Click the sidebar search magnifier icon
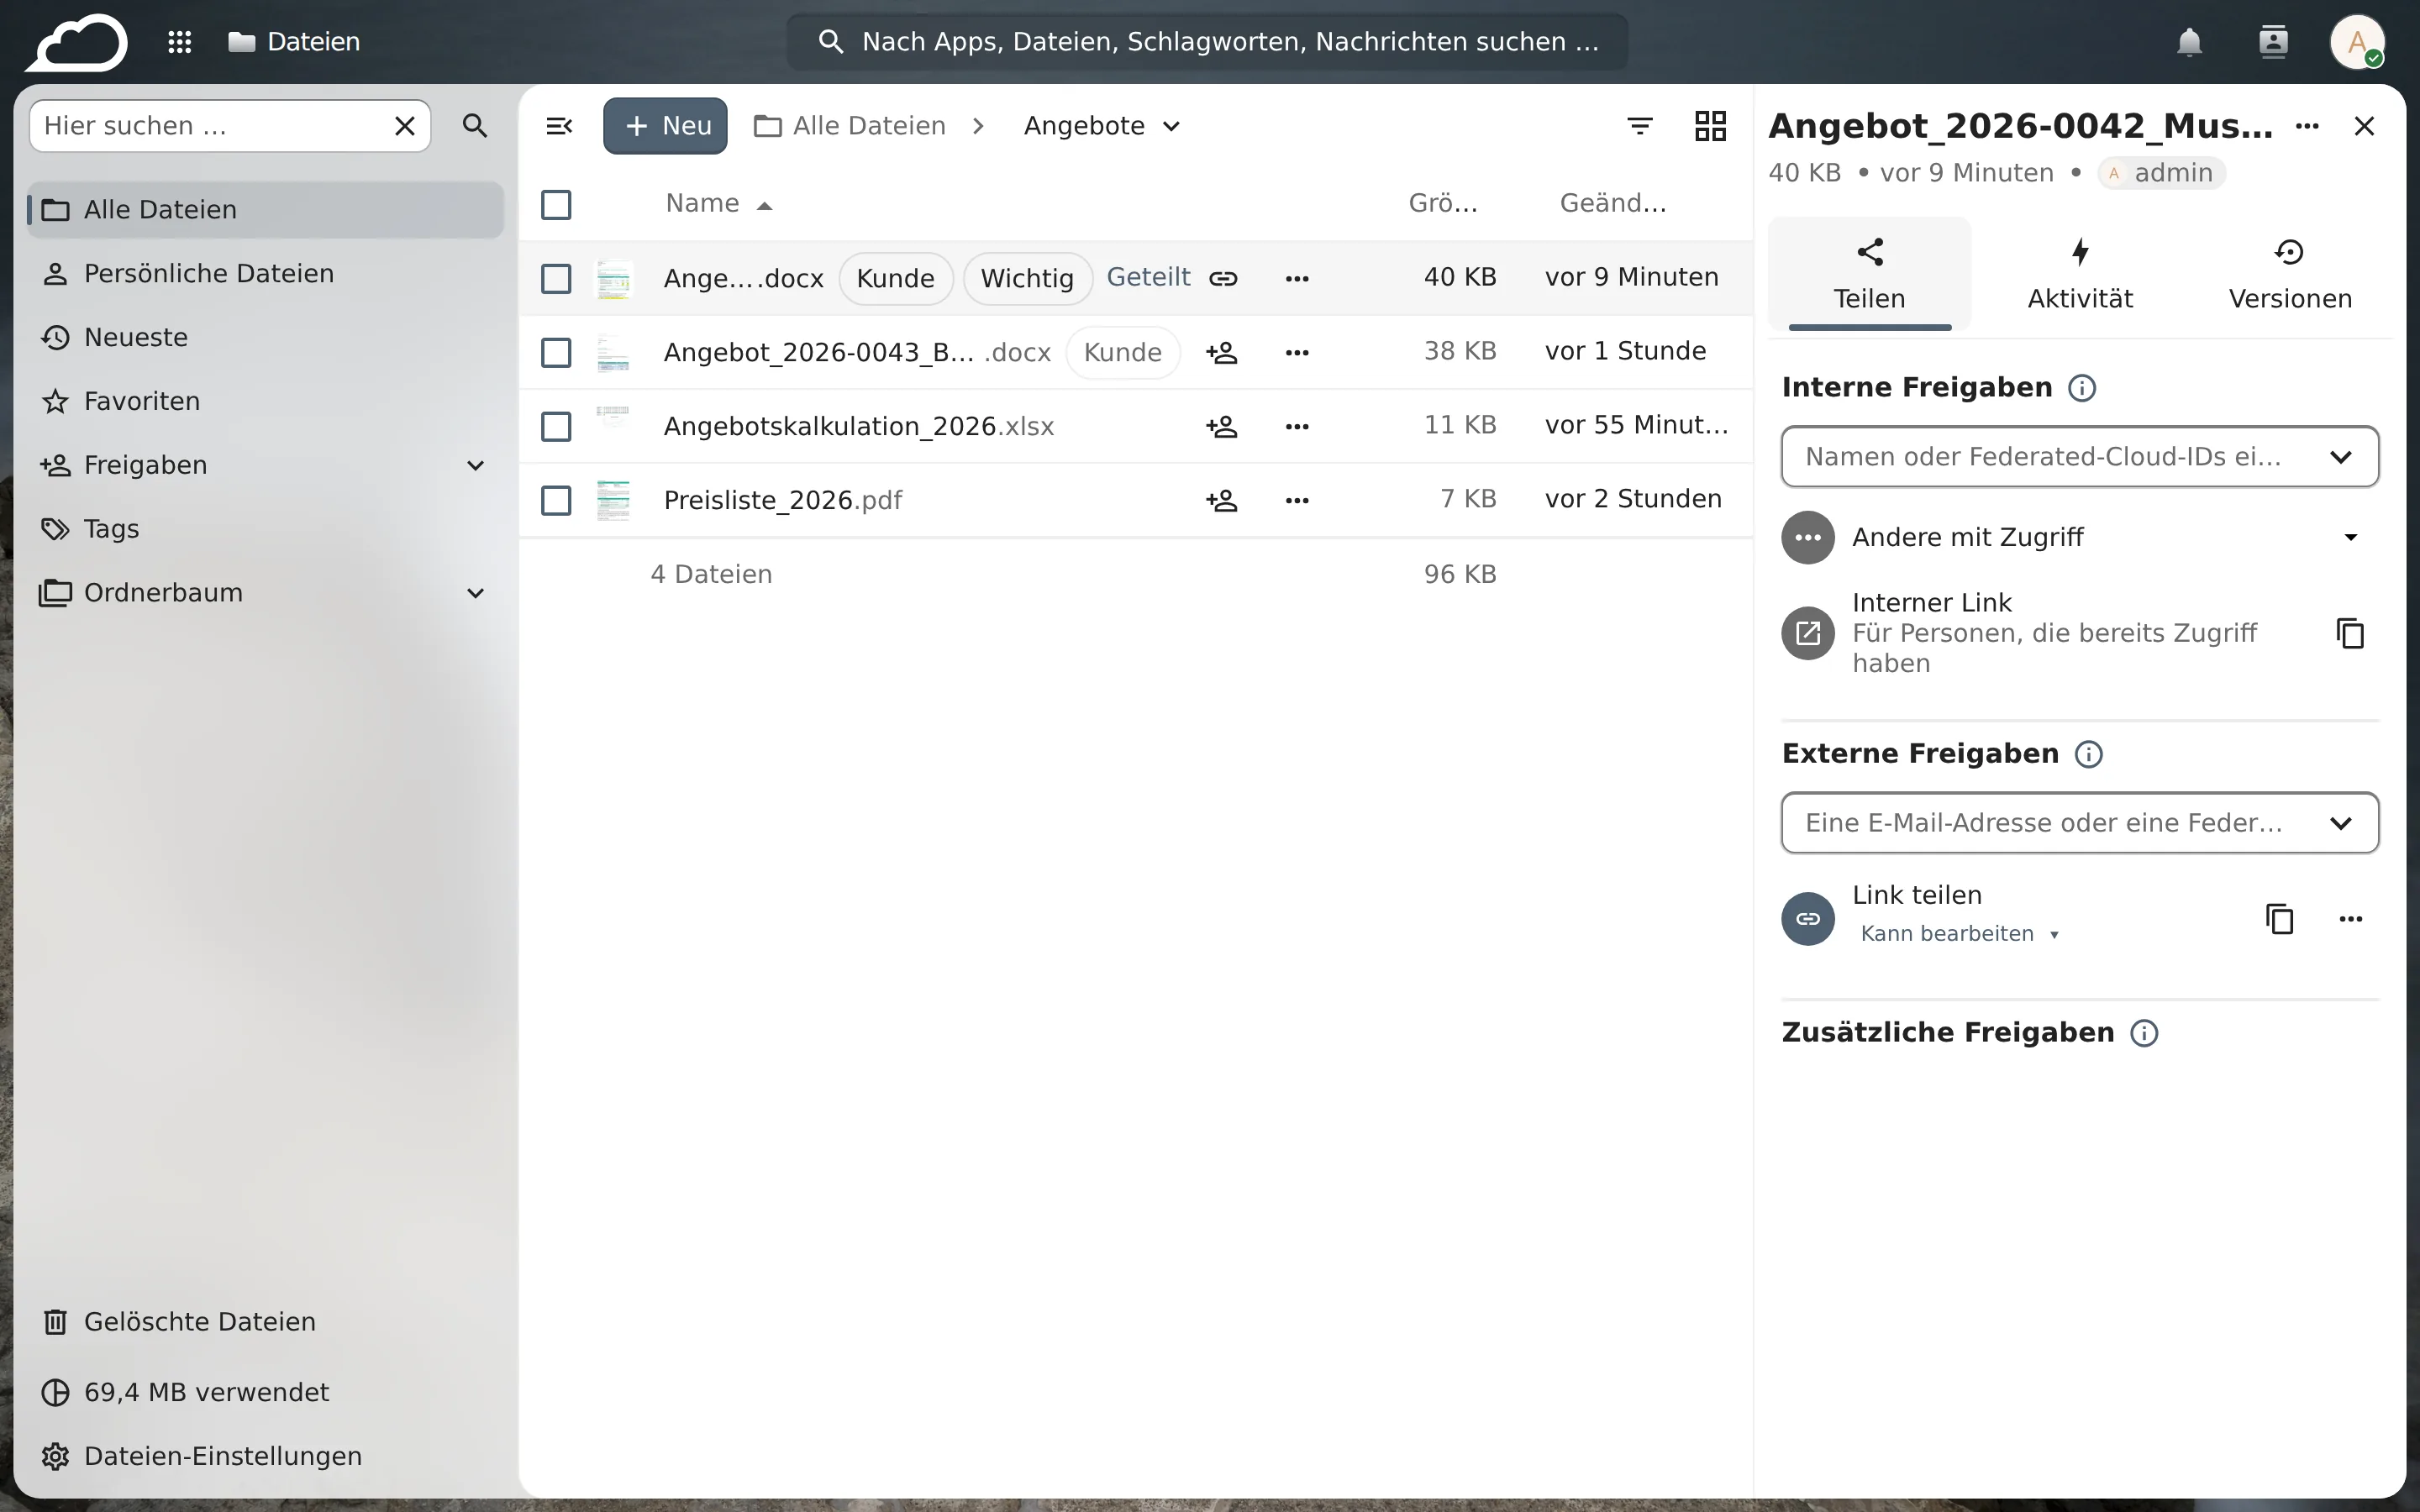 click(475, 126)
